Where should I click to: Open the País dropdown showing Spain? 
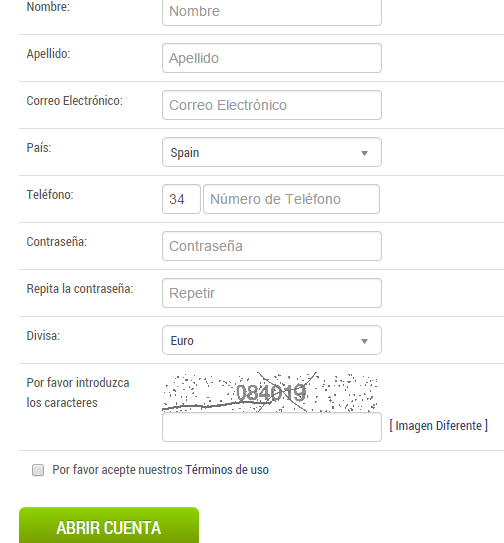[272, 152]
